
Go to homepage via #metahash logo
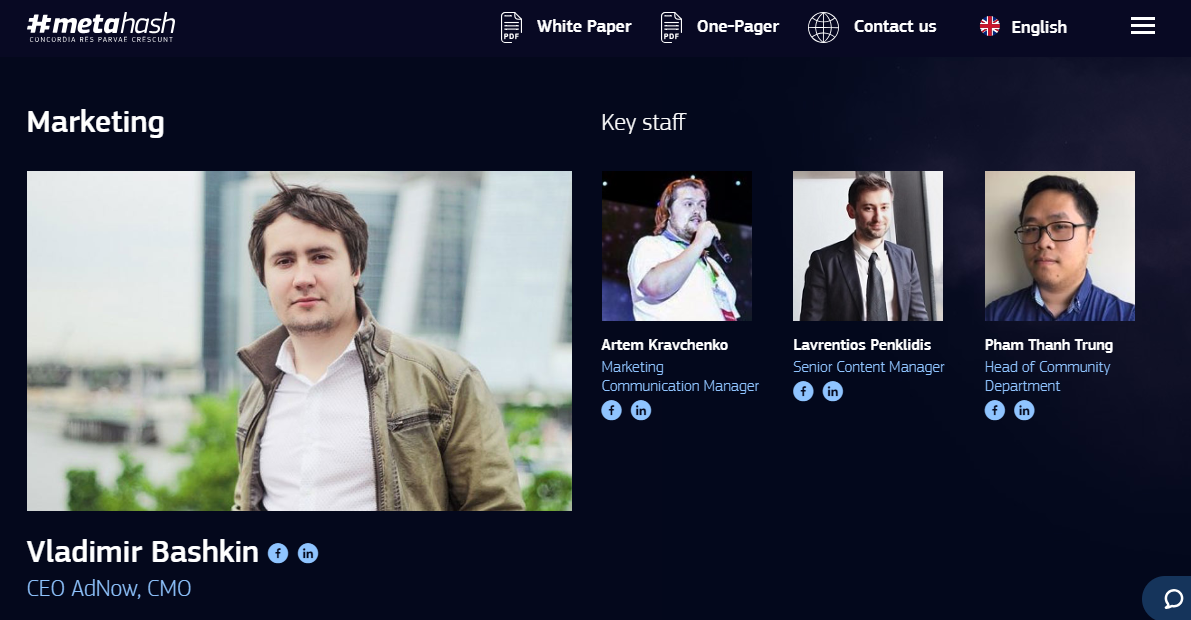coord(101,27)
